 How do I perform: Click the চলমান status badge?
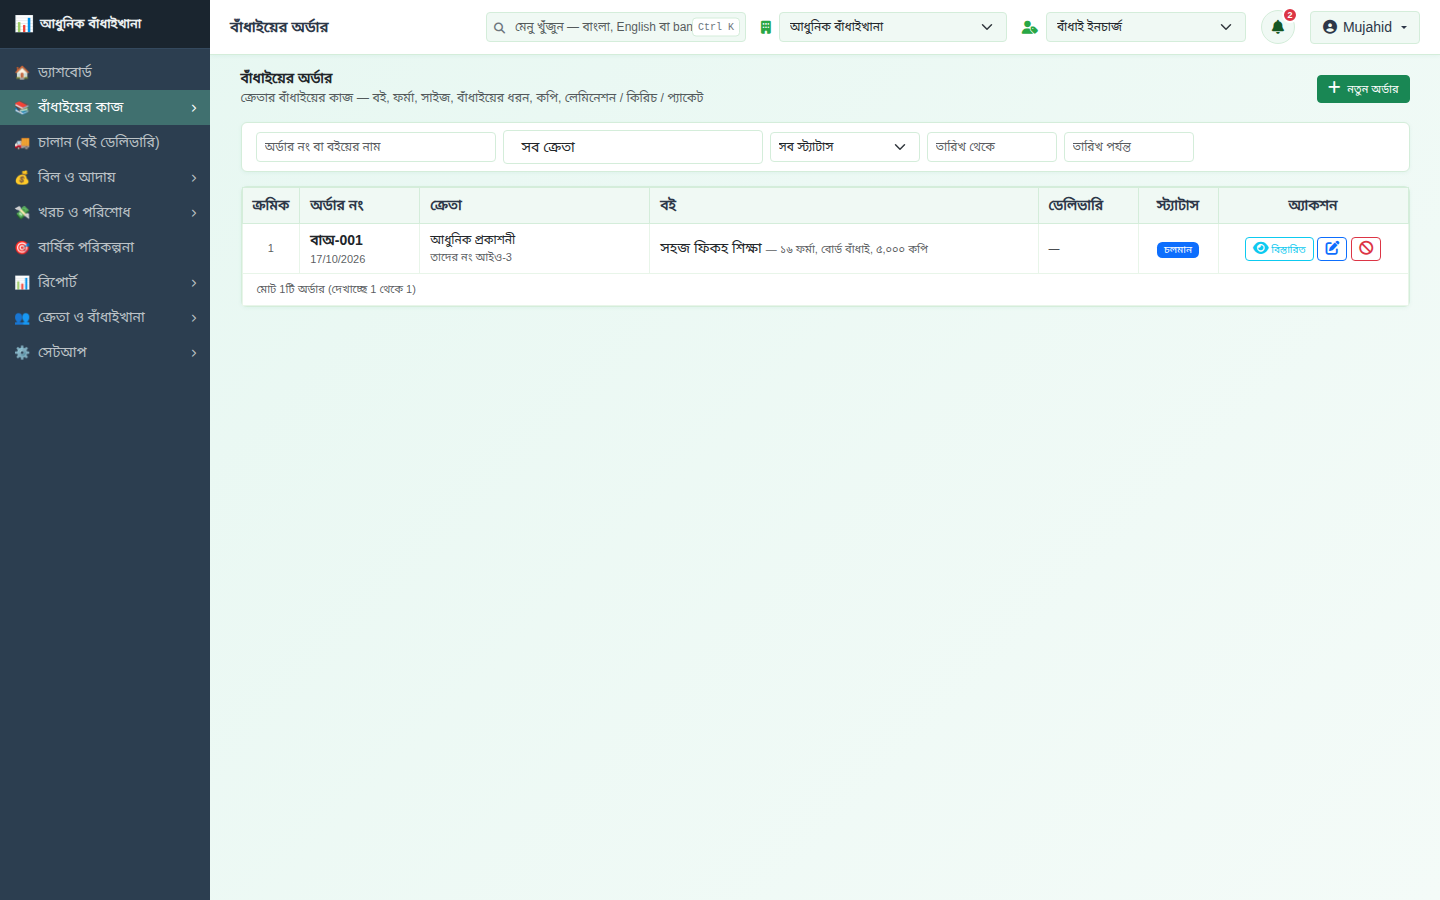pyautogui.click(x=1178, y=250)
